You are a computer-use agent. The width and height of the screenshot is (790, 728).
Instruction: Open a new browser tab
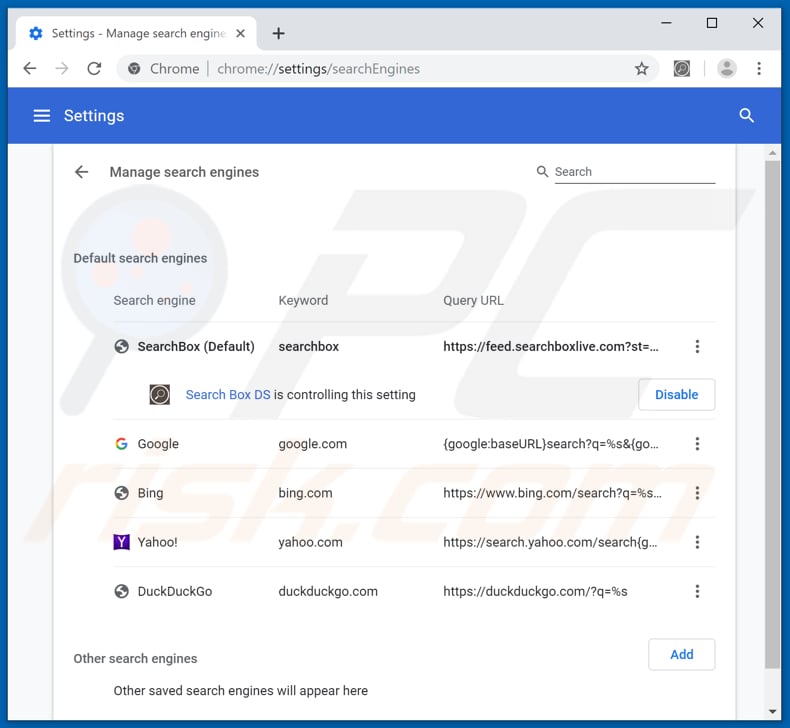pyautogui.click(x=279, y=33)
